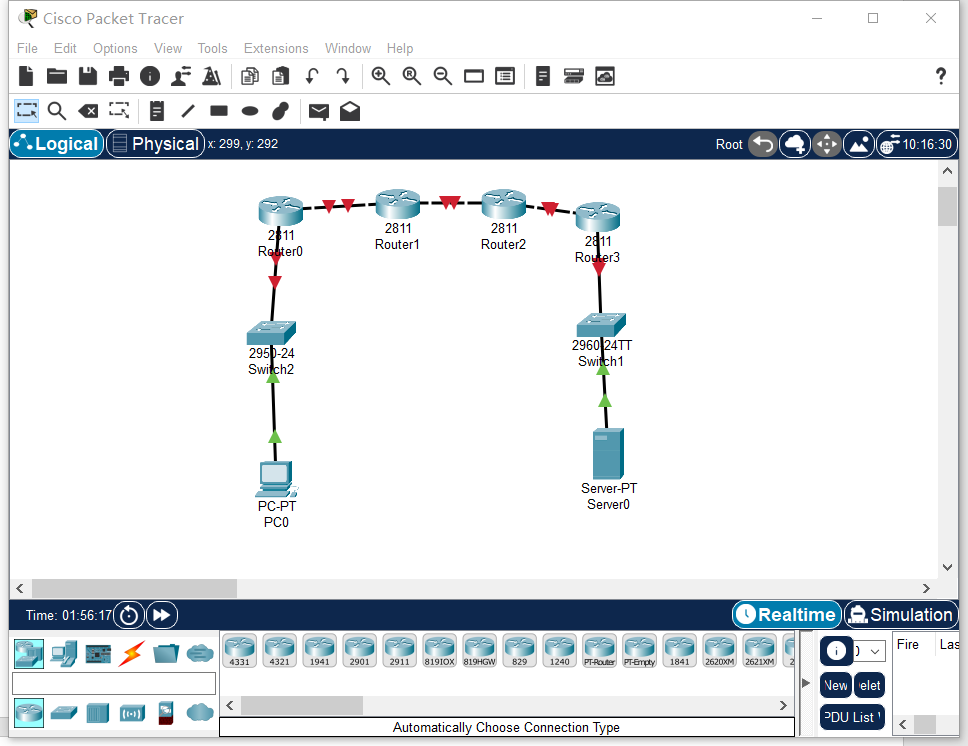Open the Options menu
968x746 pixels.
115,48
